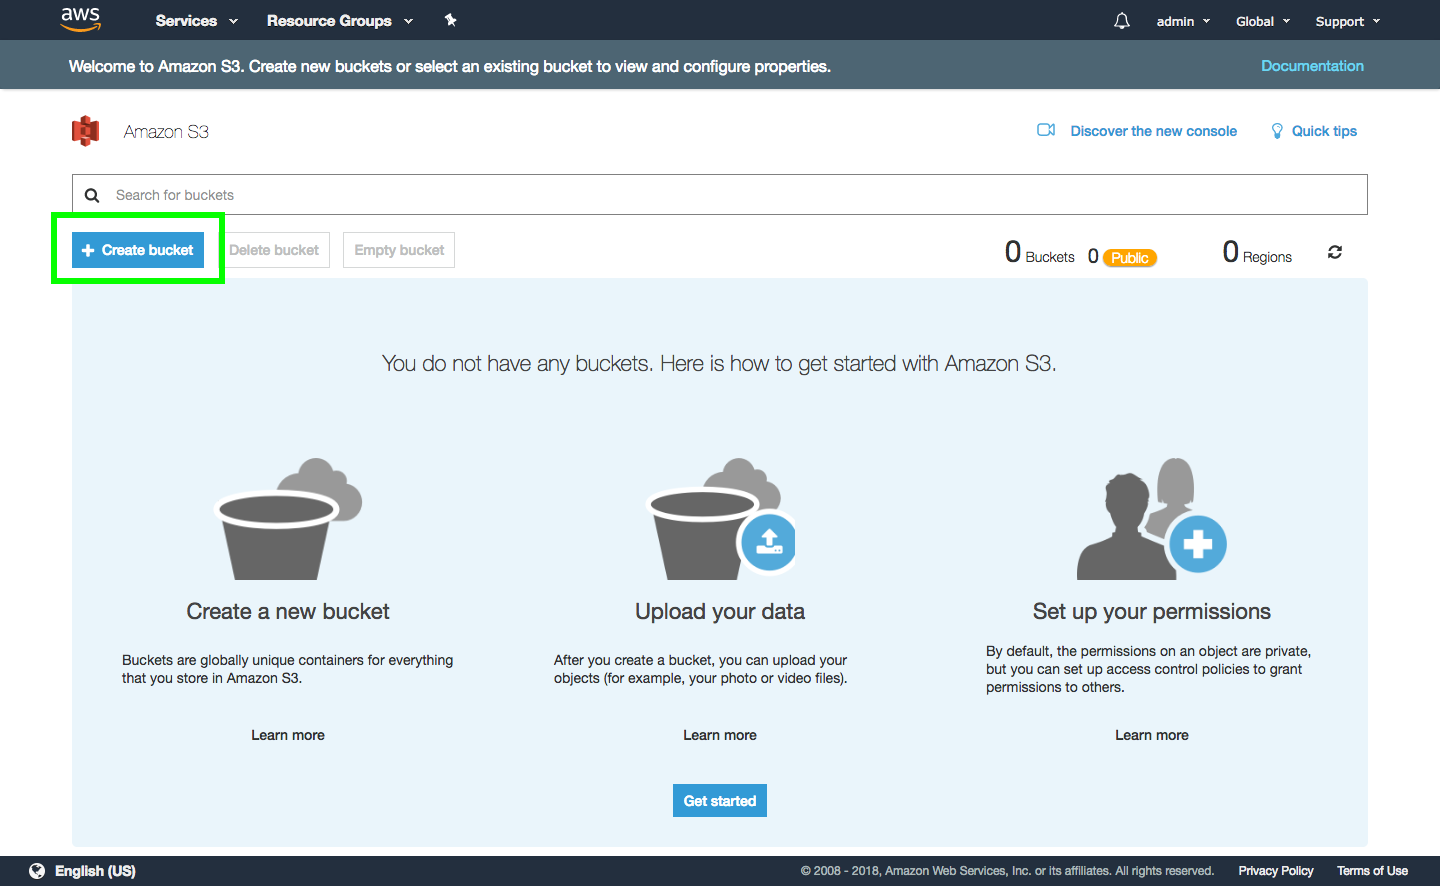This screenshot has height=886, width=1440.
Task: Click Learn more under Set up your permissions
Action: pos(1152,735)
